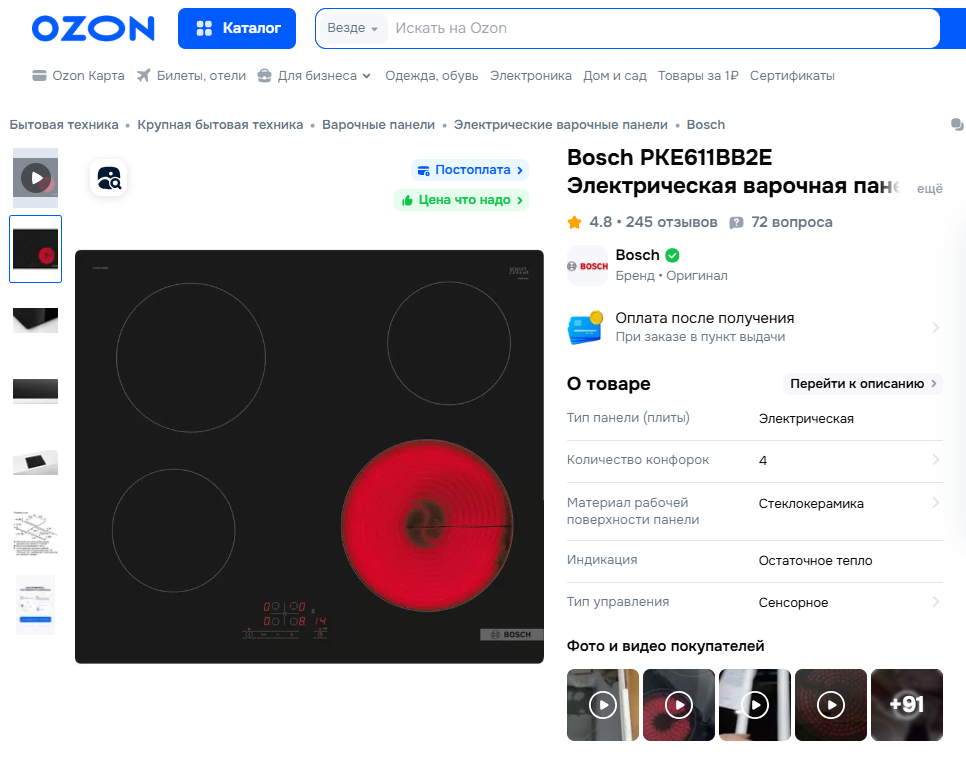The image size is (966, 764).
Task: Open the image search icon on photo
Action: [x=108, y=178]
